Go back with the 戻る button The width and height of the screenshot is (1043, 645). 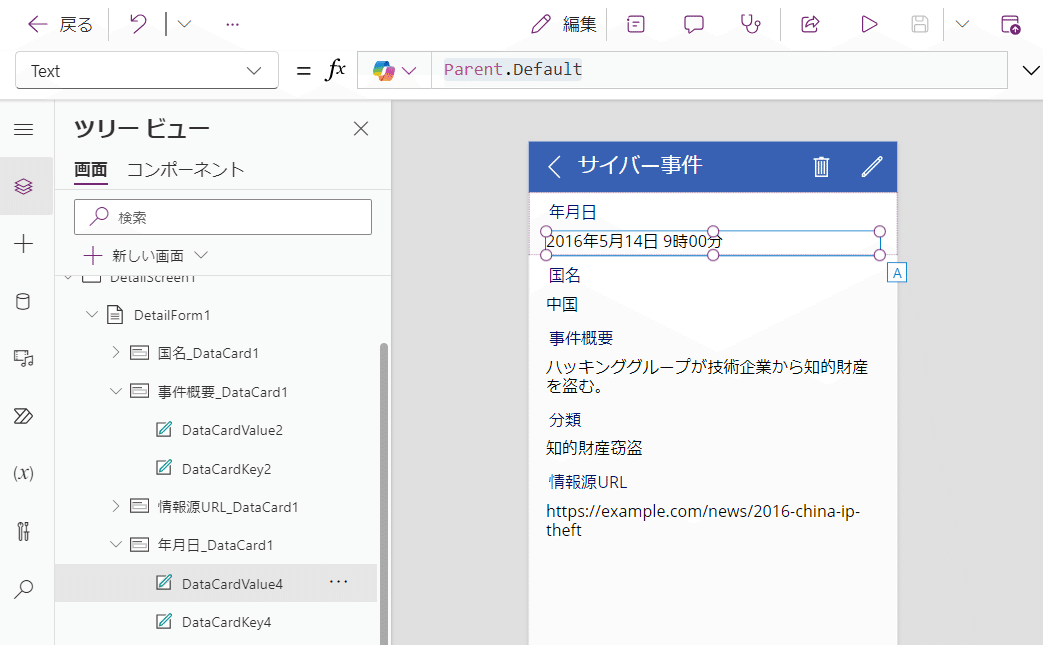point(60,25)
